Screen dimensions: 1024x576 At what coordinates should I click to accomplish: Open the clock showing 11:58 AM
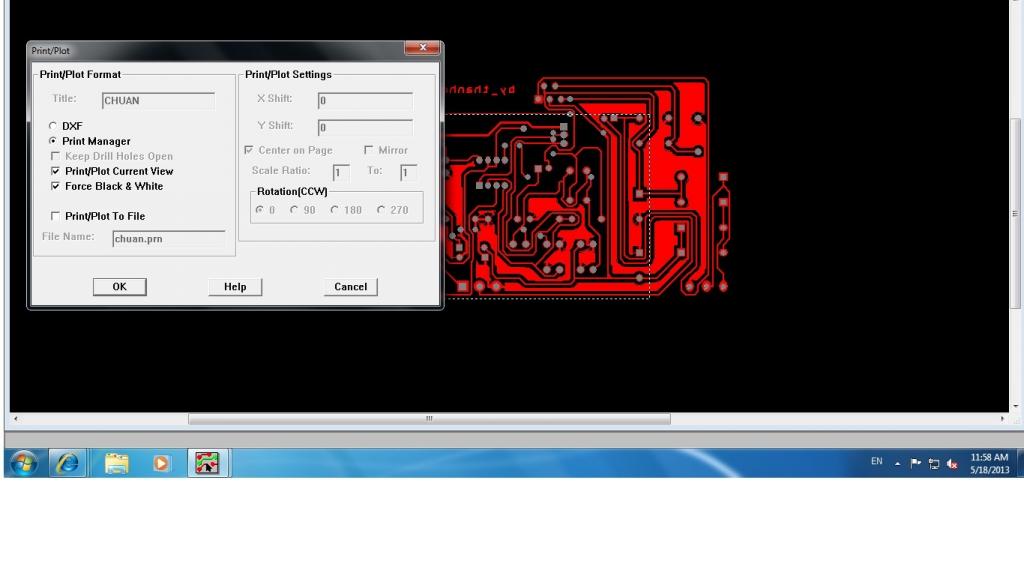(989, 464)
